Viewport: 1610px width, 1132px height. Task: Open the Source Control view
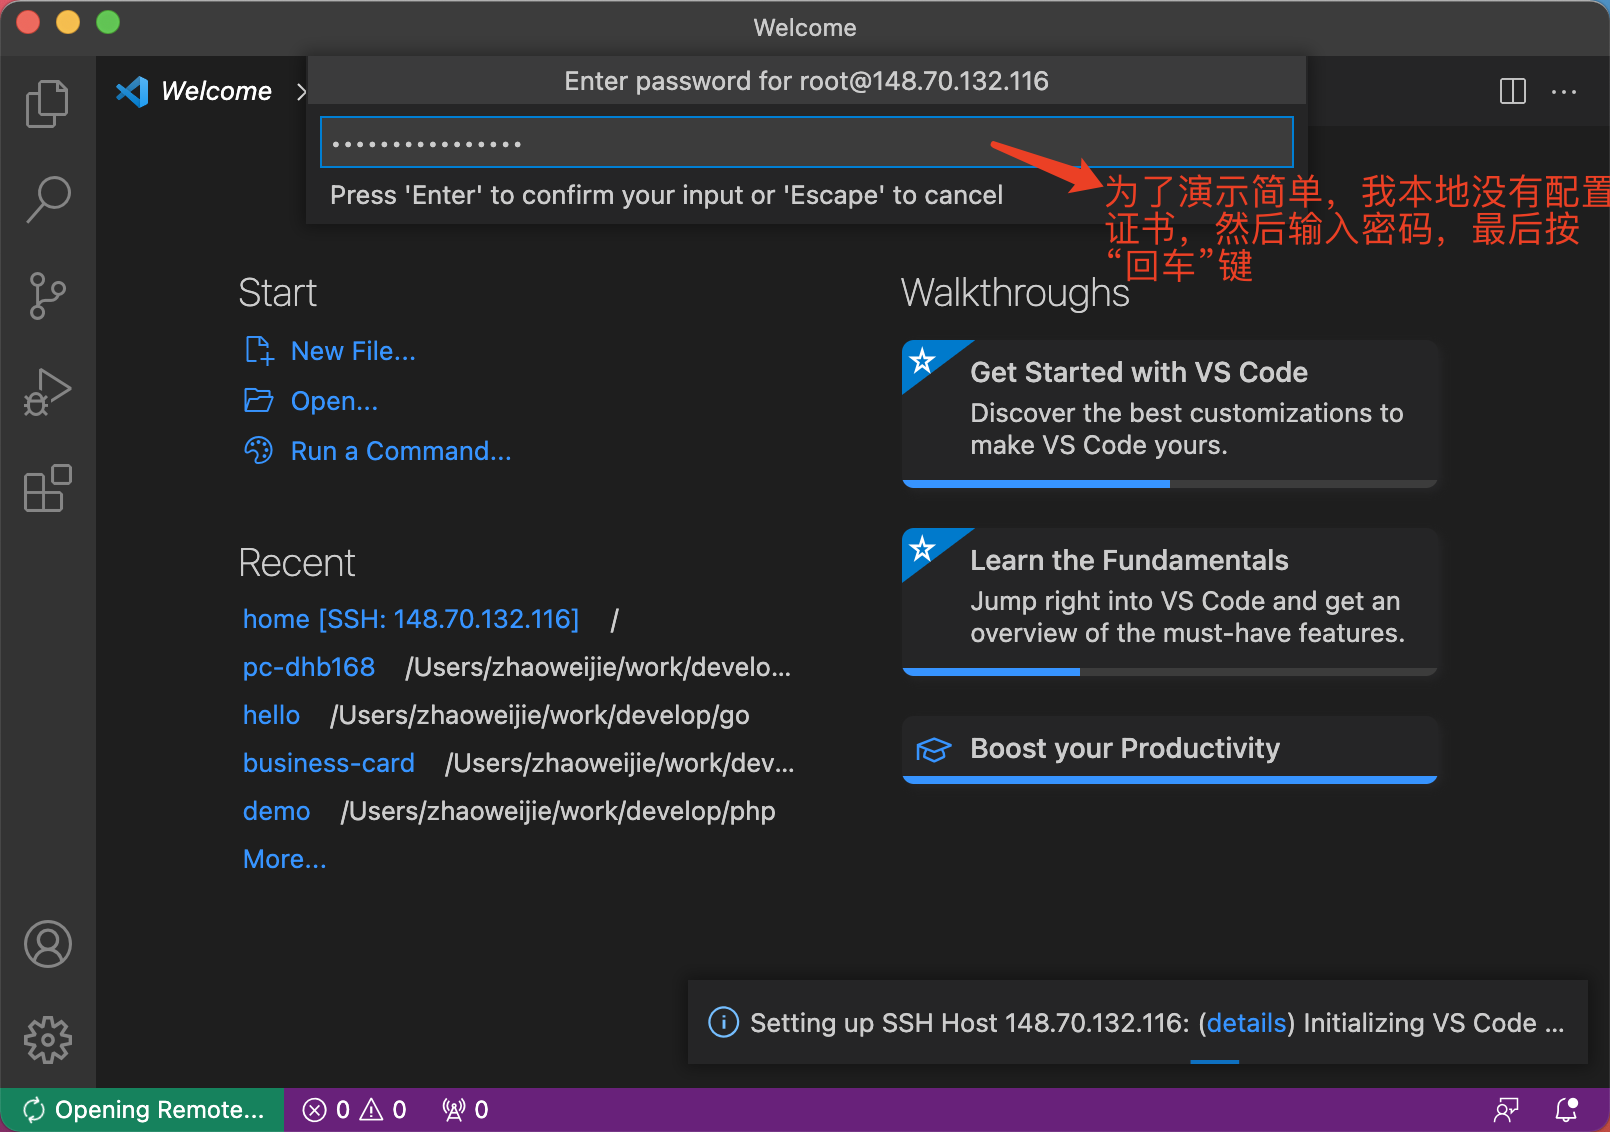(x=47, y=296)
